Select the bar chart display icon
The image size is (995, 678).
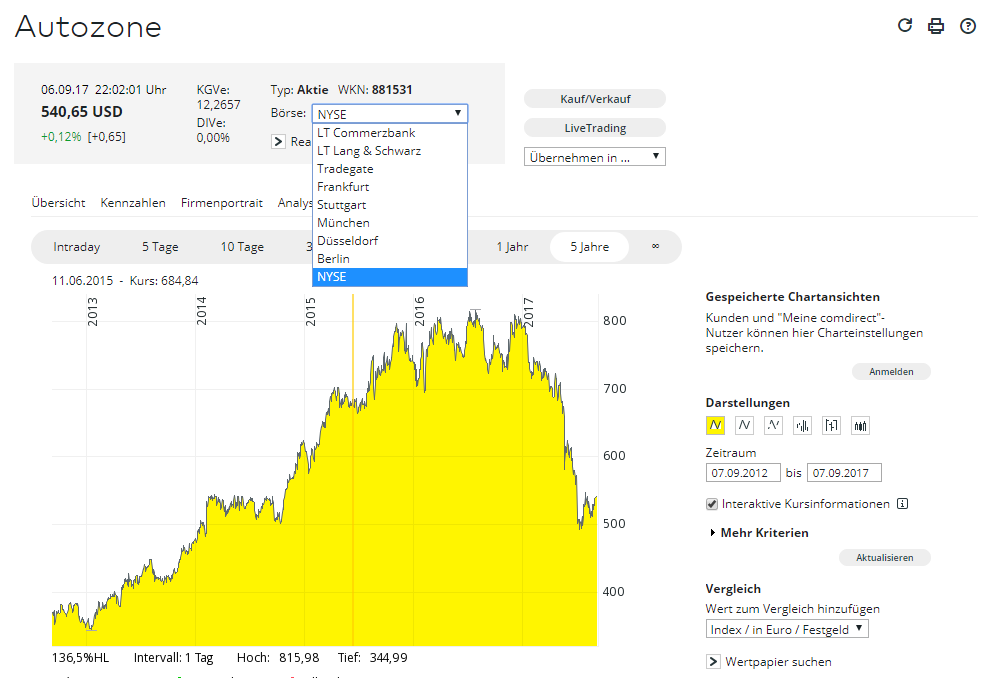point(802,426)
